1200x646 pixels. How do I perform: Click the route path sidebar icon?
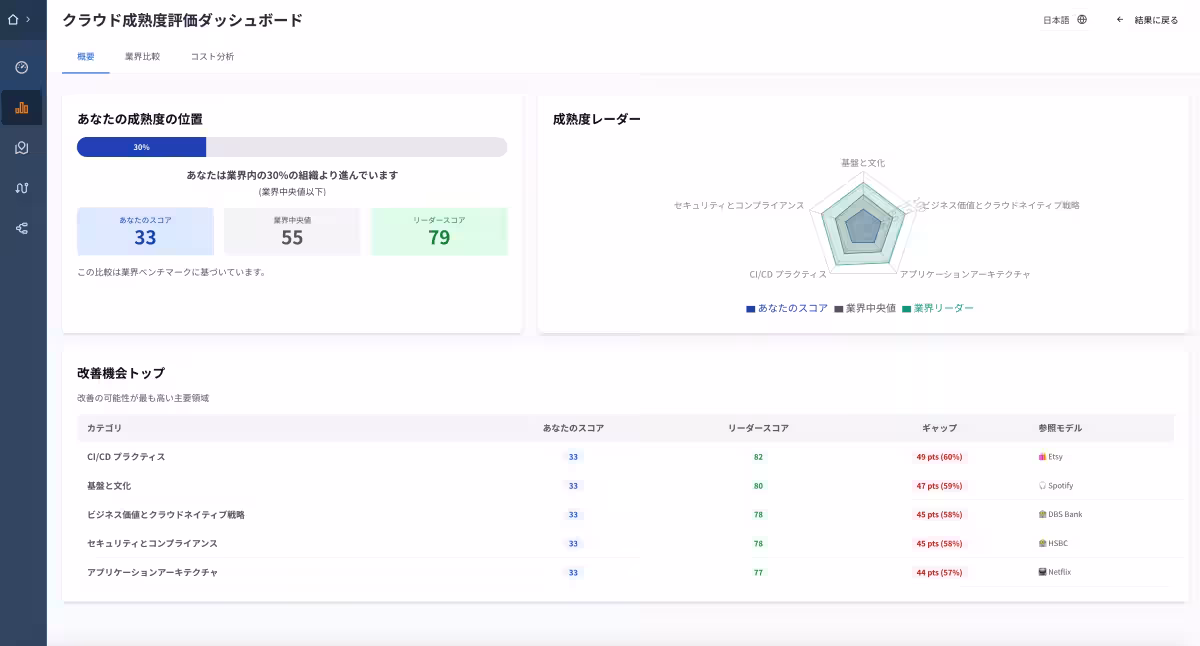point(22,188)
